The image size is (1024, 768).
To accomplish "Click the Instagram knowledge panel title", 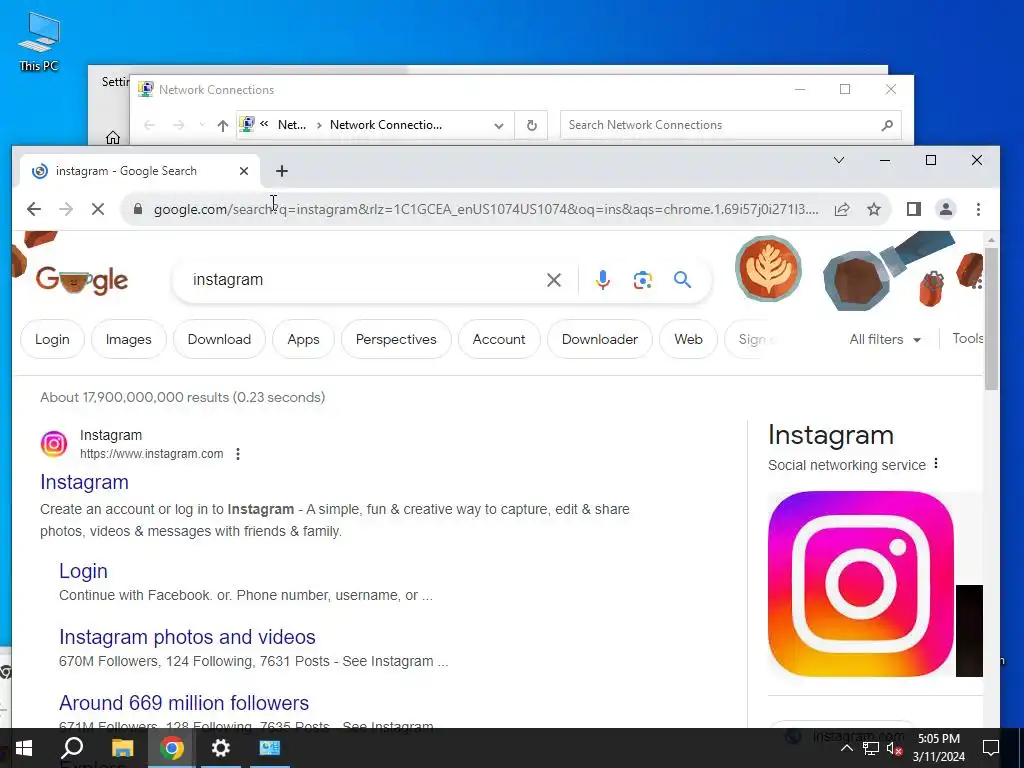I will pyautogui.click(x=831, y=435).
